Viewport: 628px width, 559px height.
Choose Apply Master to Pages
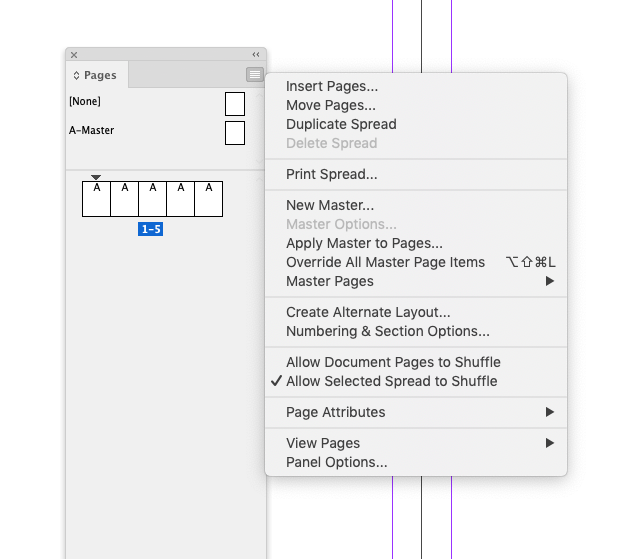point(364,243)
